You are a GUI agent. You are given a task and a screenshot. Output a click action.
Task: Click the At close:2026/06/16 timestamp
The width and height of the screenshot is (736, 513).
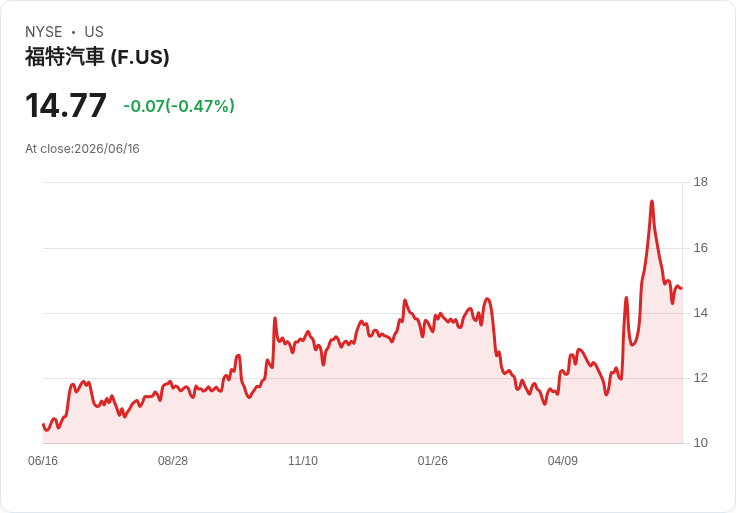(x=82, y=149)
